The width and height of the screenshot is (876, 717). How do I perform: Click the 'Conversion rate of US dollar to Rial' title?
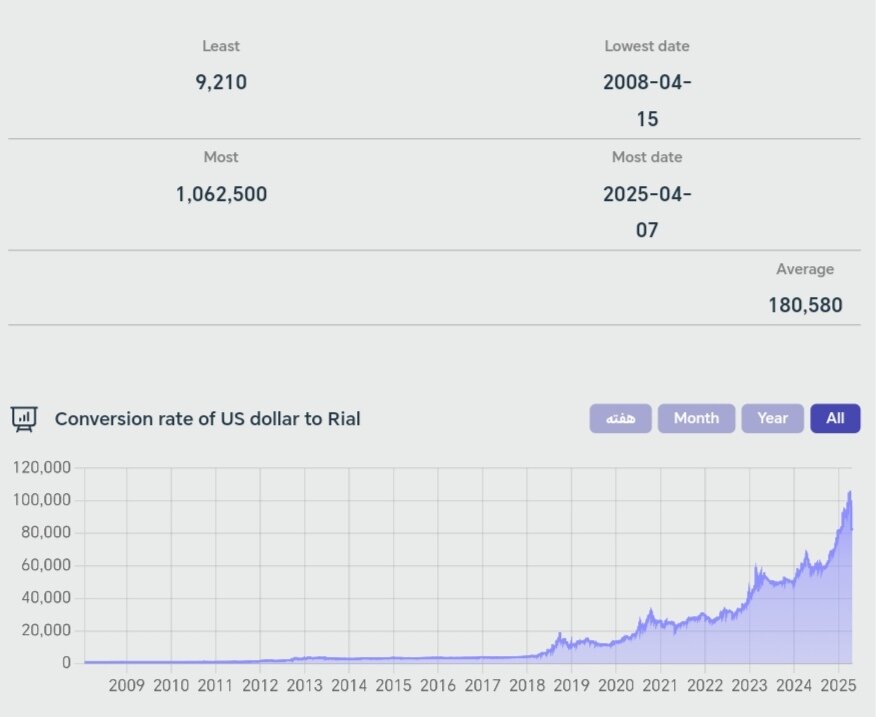[x=207, y=418]
